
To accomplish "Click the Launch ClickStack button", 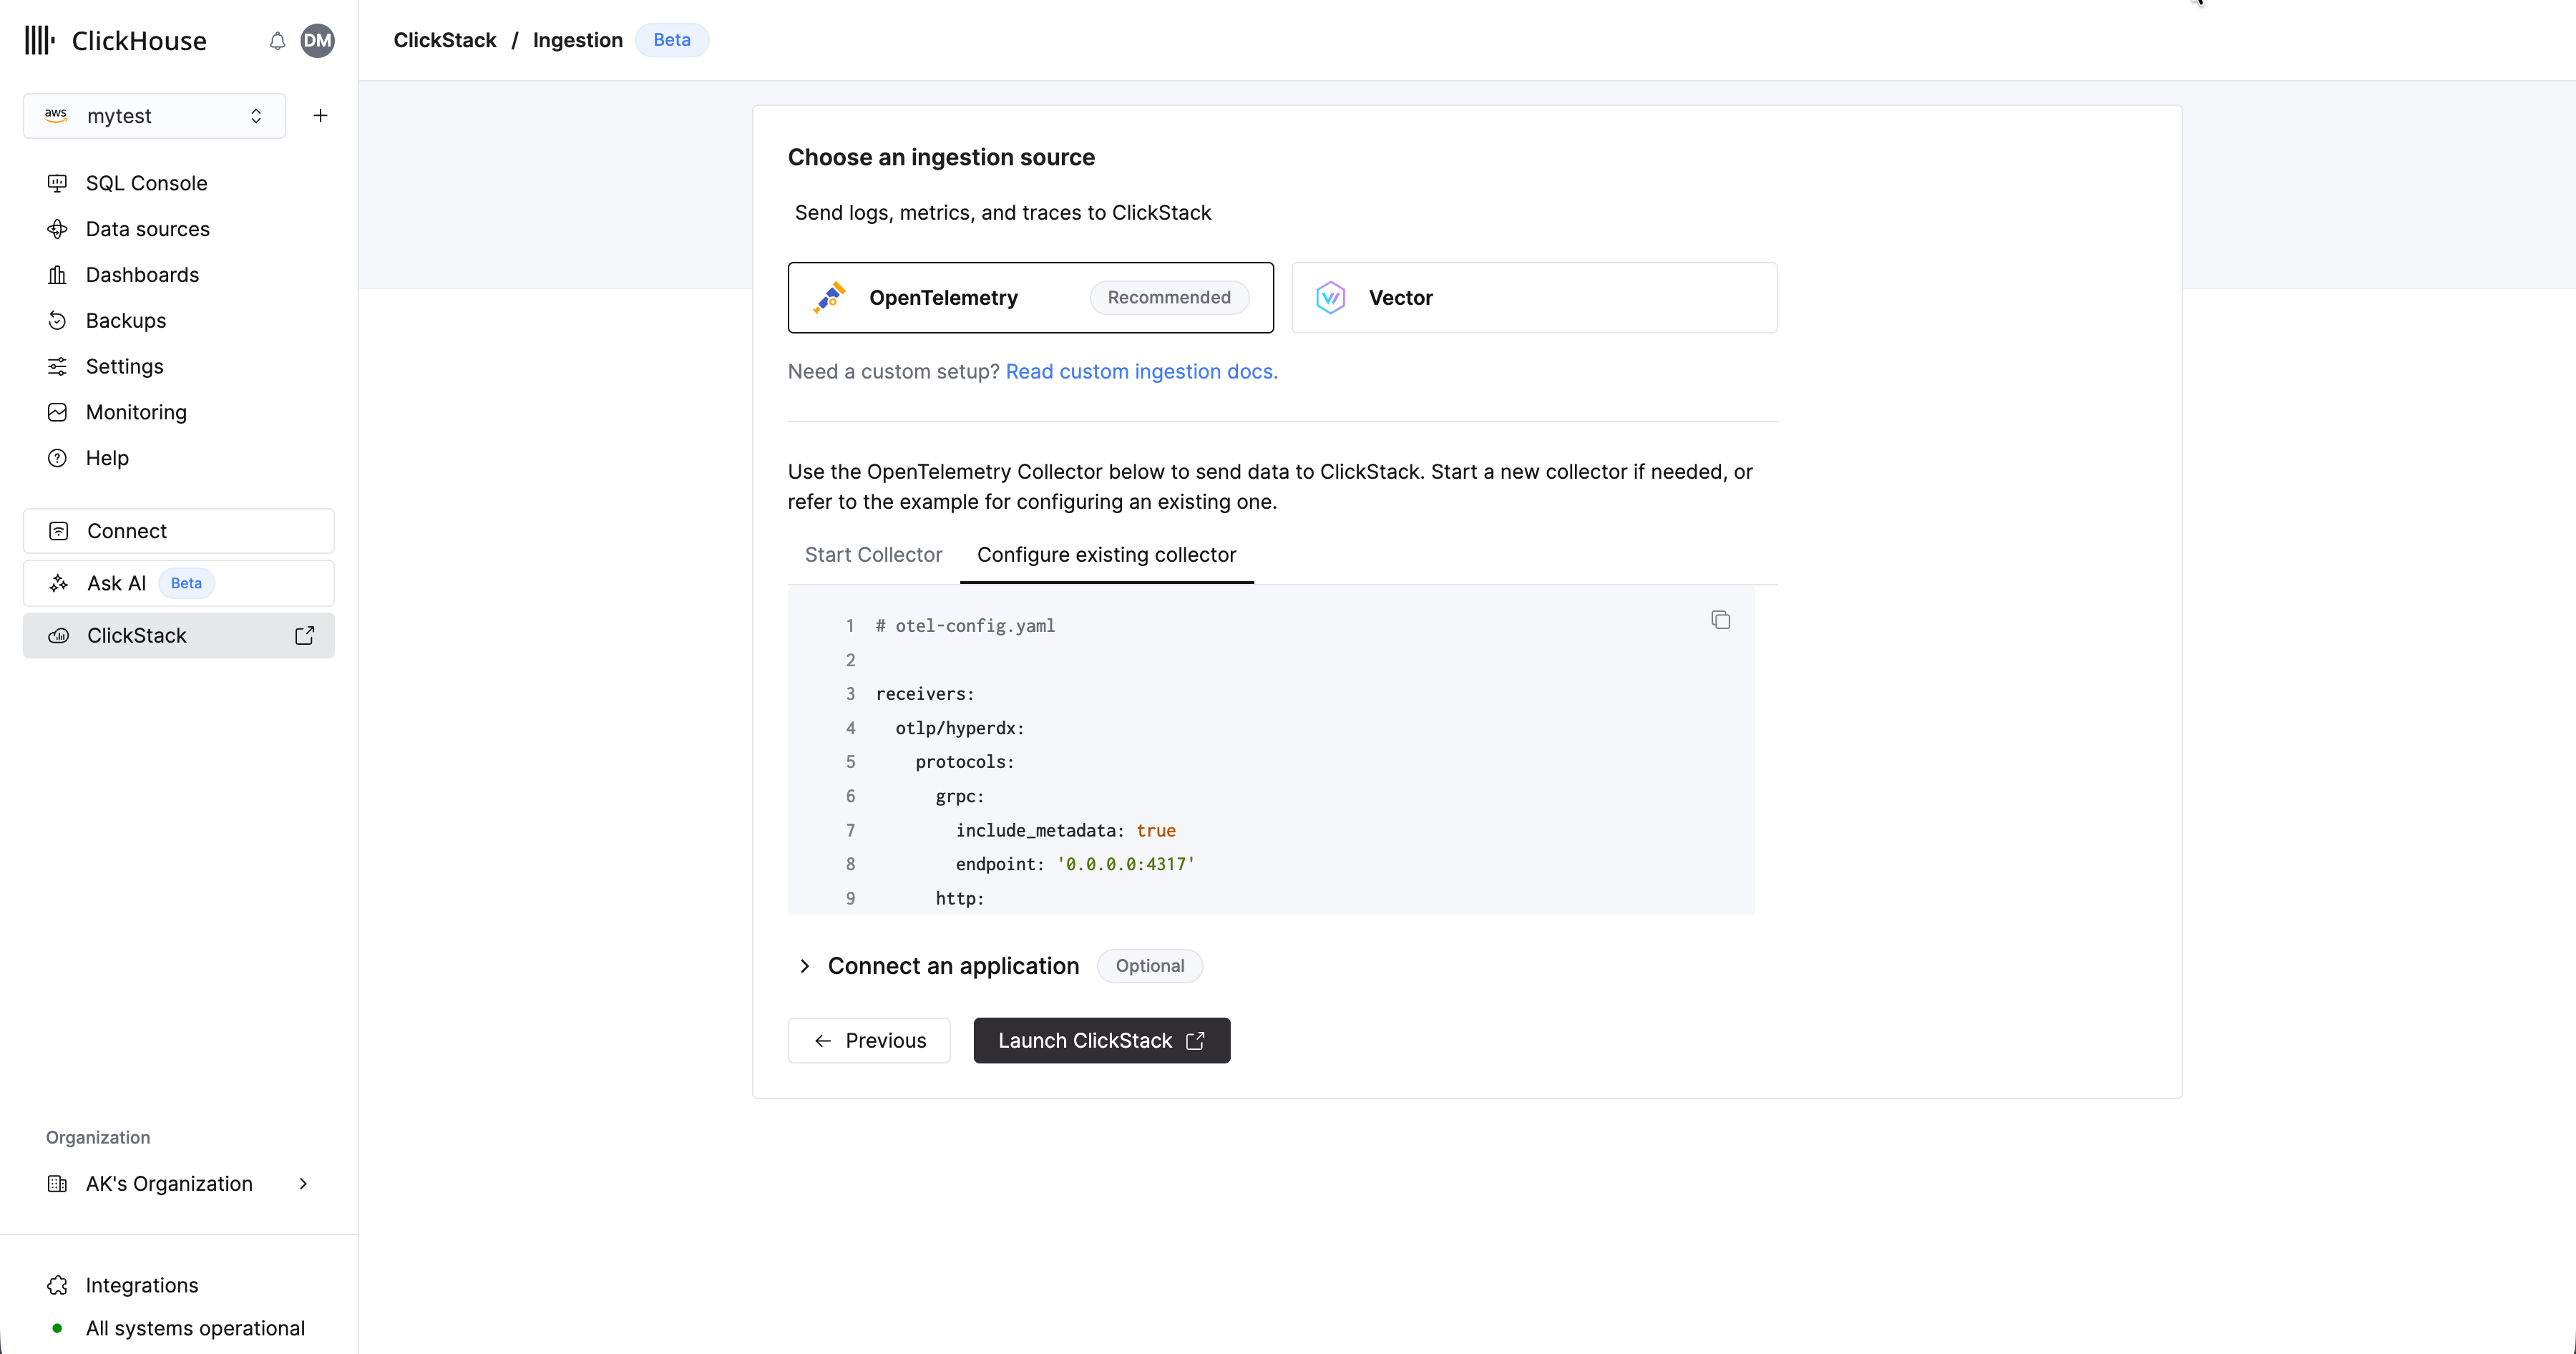I will pos(1101,1041).
